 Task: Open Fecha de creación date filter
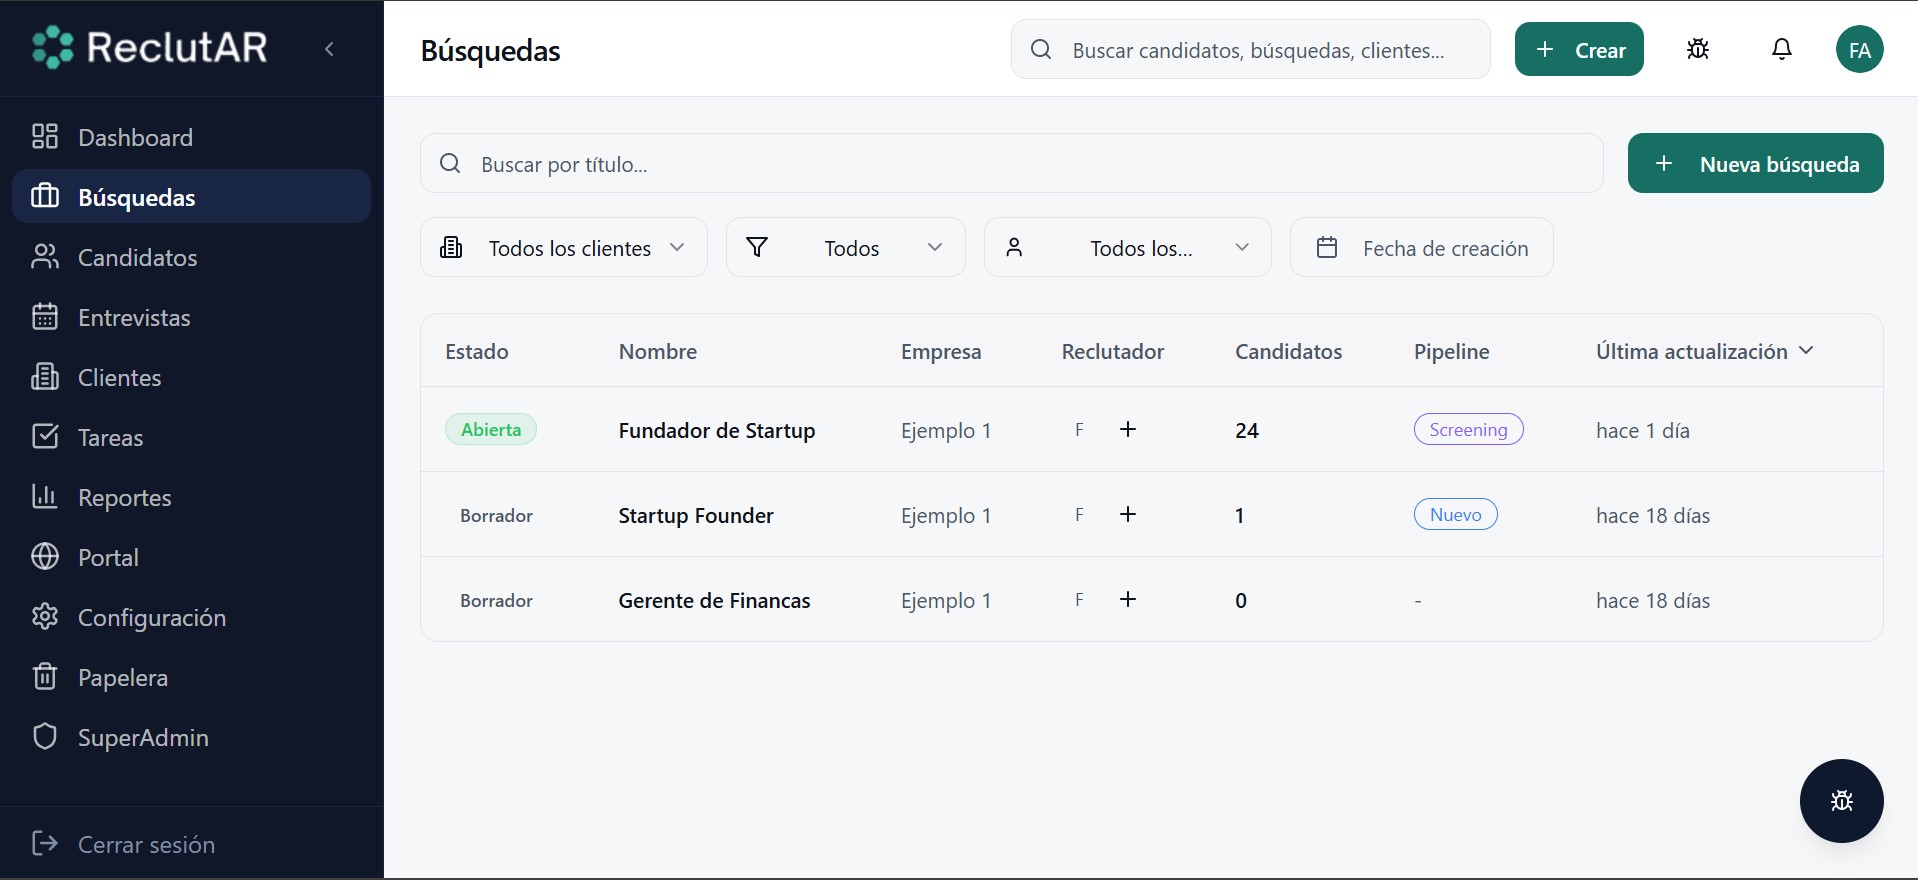(x=1421, y=247)
